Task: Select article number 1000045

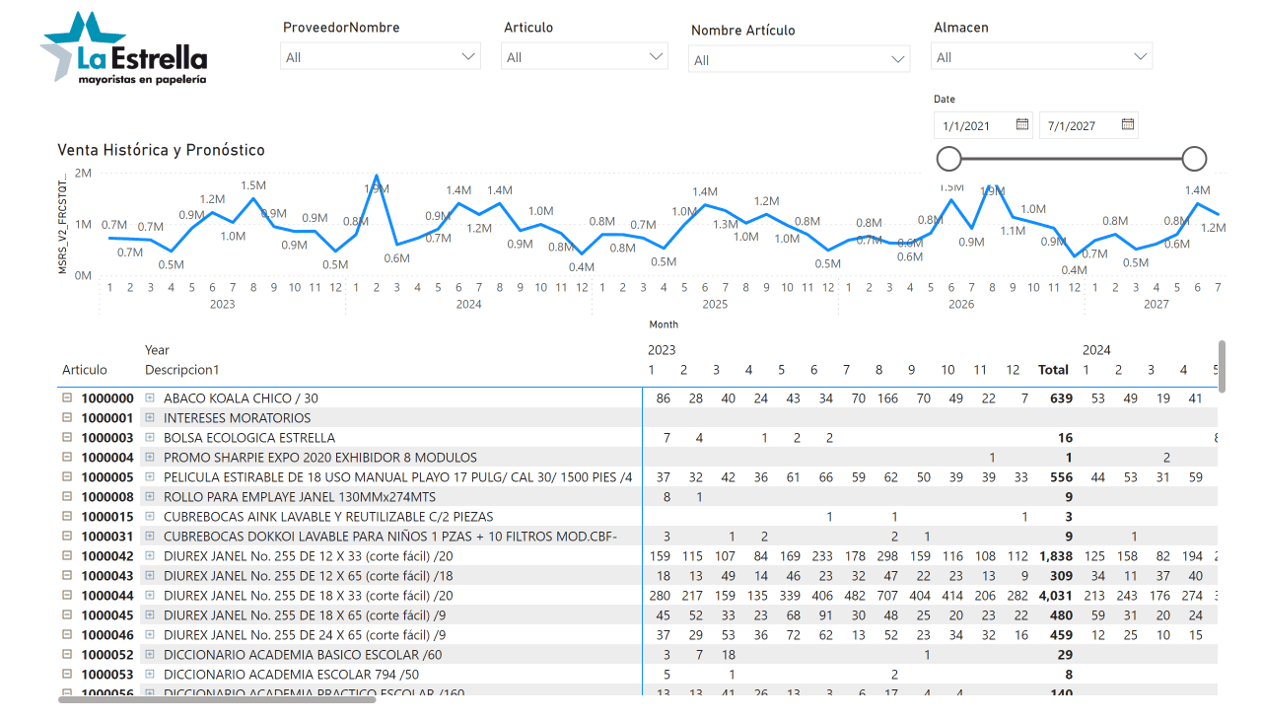Action: (107, 615)
